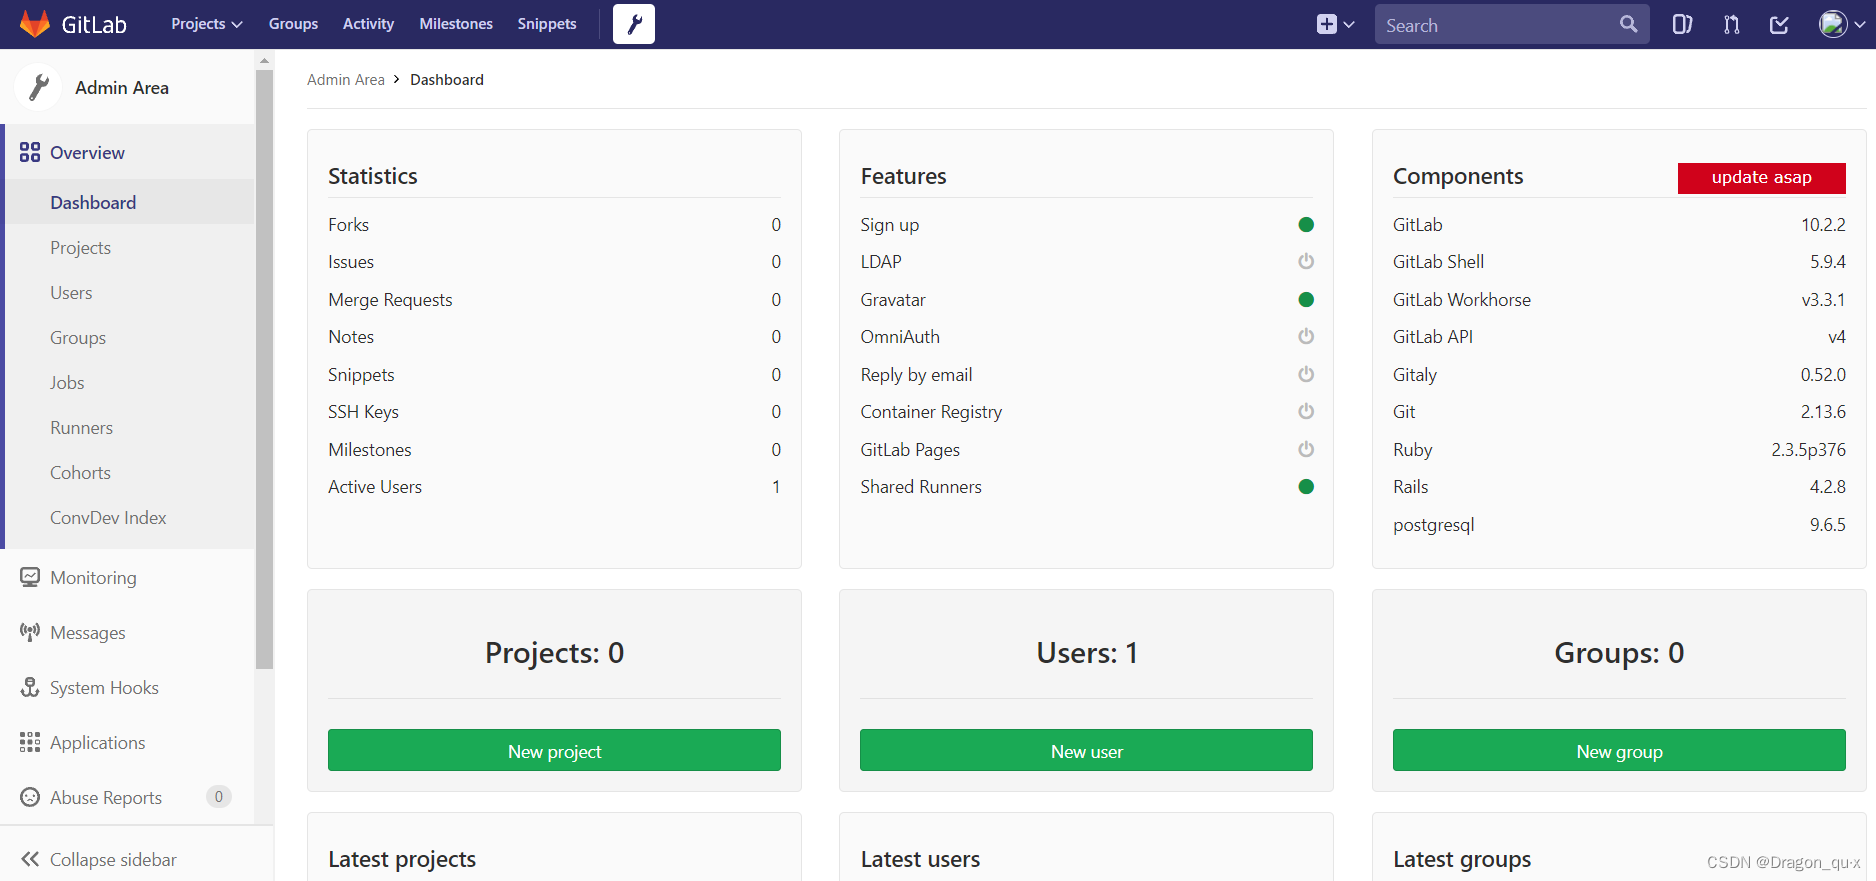Click the user avatar icon
The image size is (1876, 881).
click(x=1833, y=24)
